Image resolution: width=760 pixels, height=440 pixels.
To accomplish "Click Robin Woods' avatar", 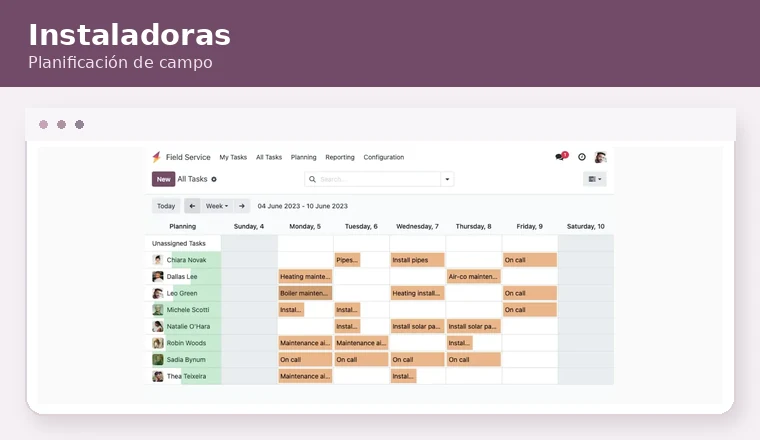I will pyautogui.click(x=158, y=343).
